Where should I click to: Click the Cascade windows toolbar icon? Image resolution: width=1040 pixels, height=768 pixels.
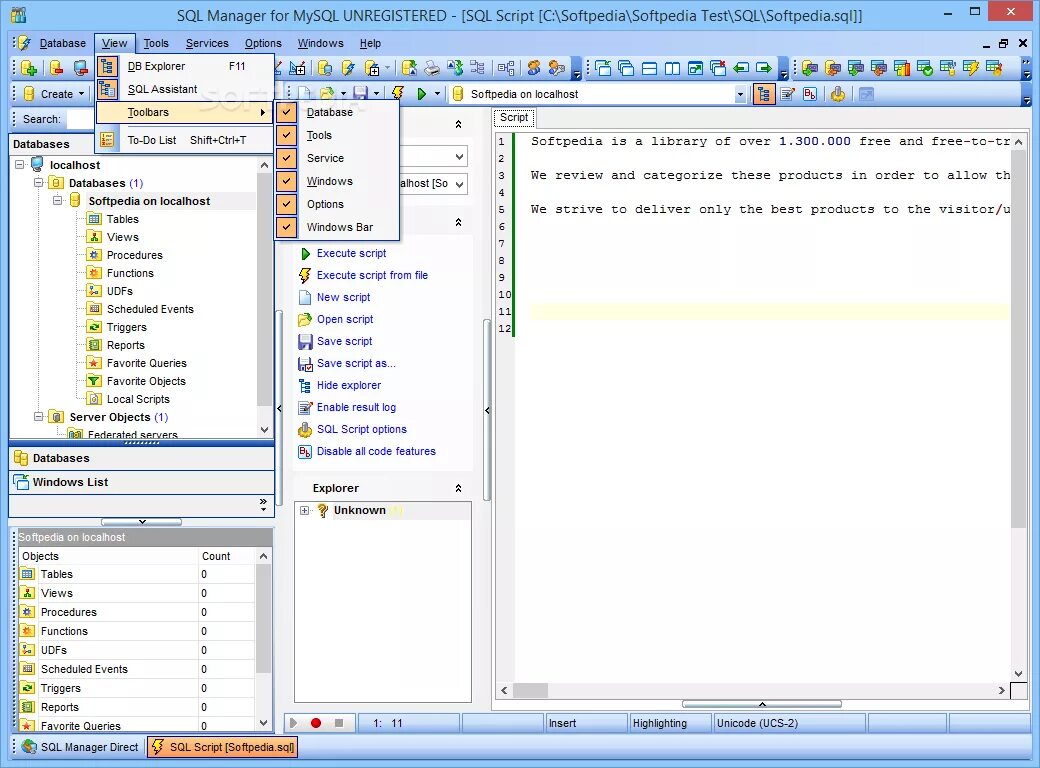(x=626, y=68)
